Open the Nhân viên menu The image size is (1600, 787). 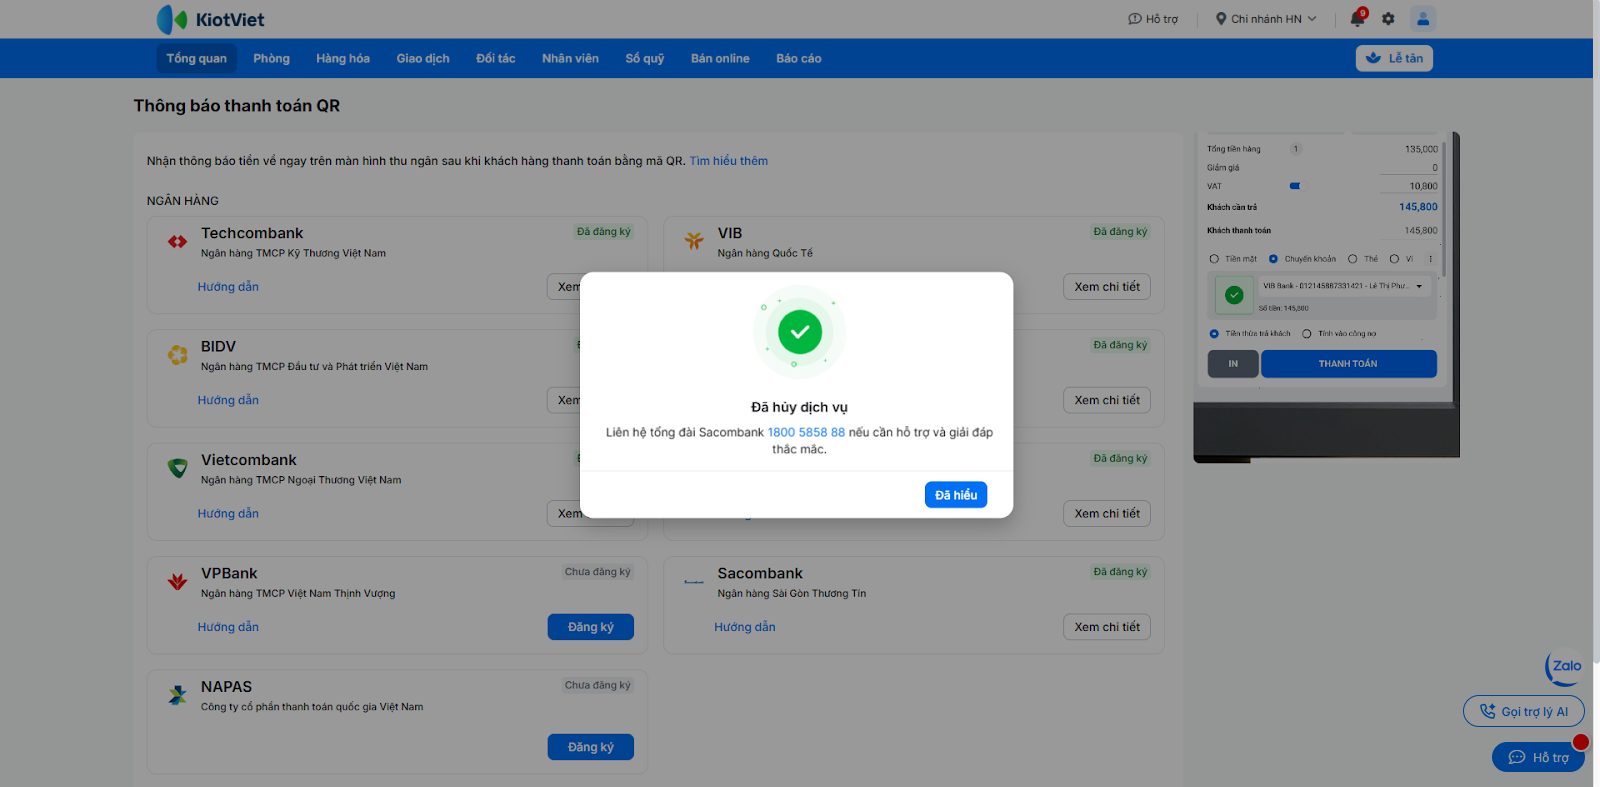click(x=570, y=58)
